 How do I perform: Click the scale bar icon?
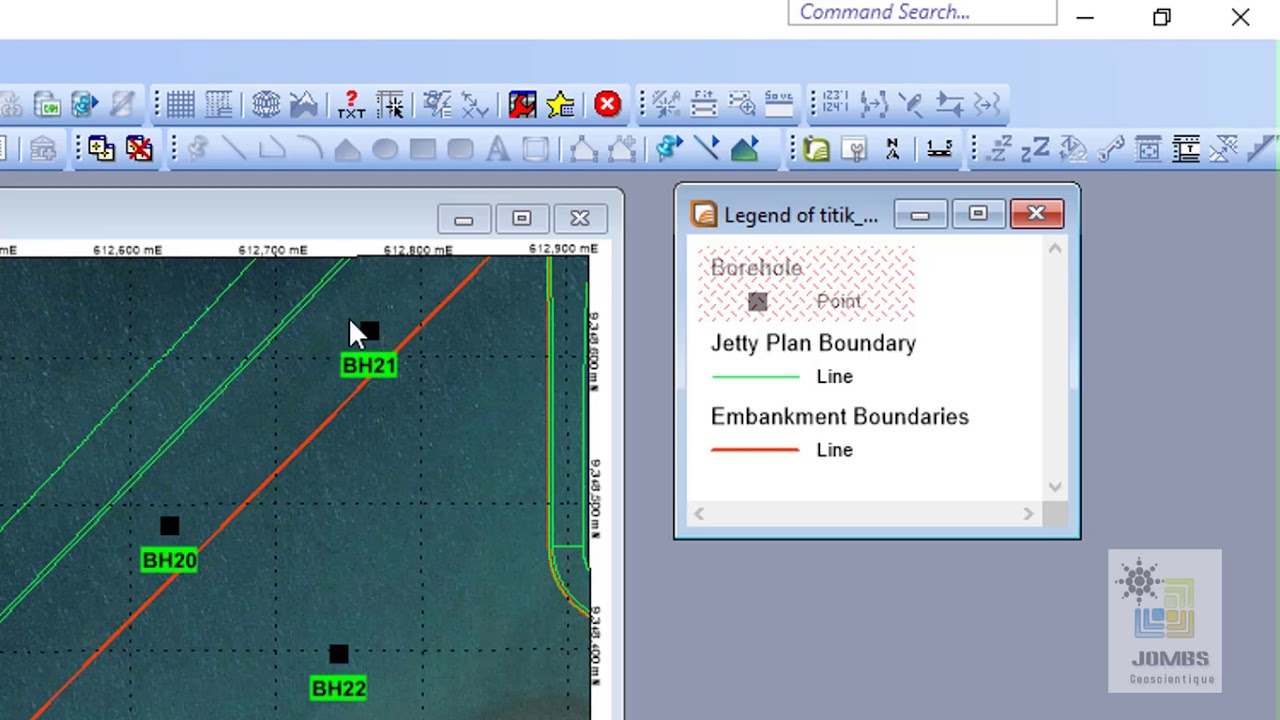click(x=939, y=149)
